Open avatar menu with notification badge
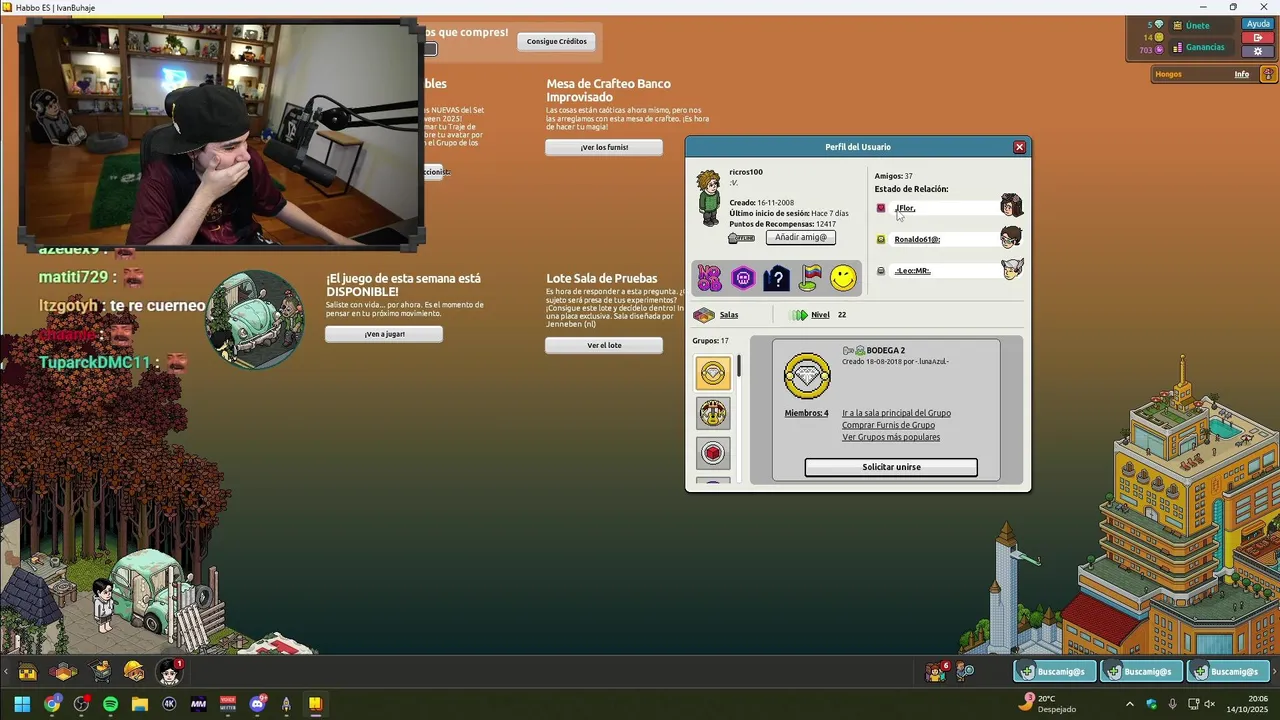 tap(169, 671)
